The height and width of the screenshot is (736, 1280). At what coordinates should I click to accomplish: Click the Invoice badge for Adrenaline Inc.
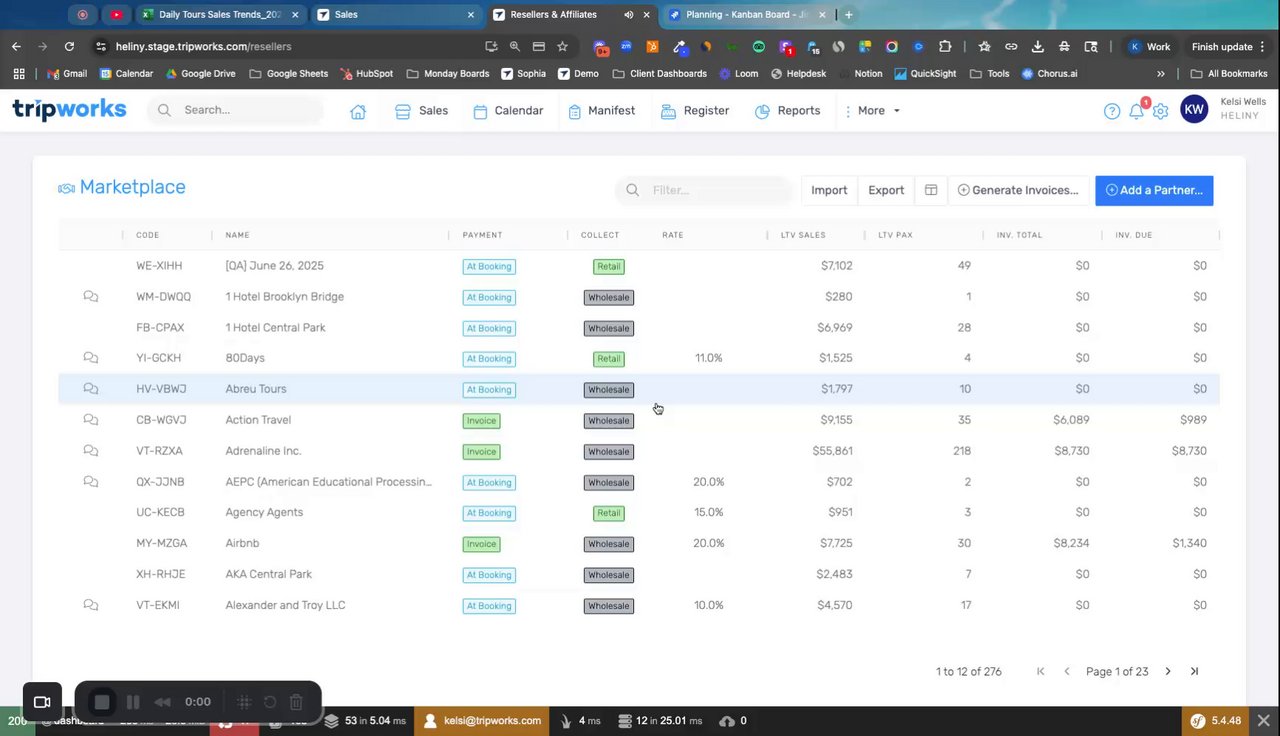click(481, 452)
